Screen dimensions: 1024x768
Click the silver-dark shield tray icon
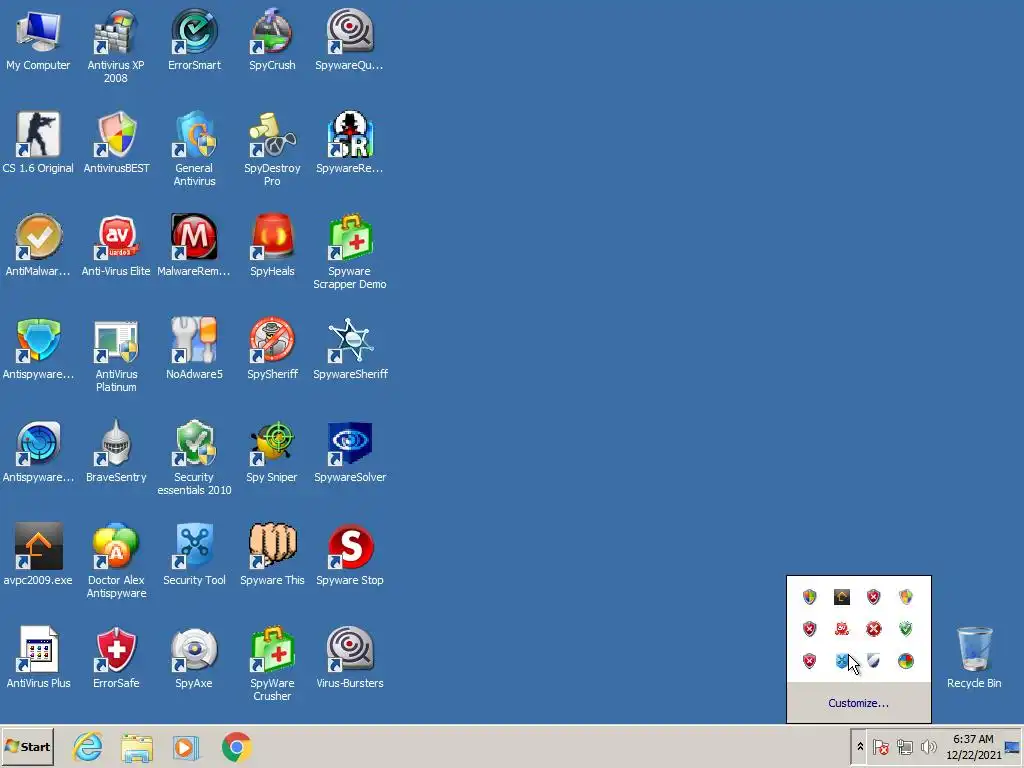(874, 661)
